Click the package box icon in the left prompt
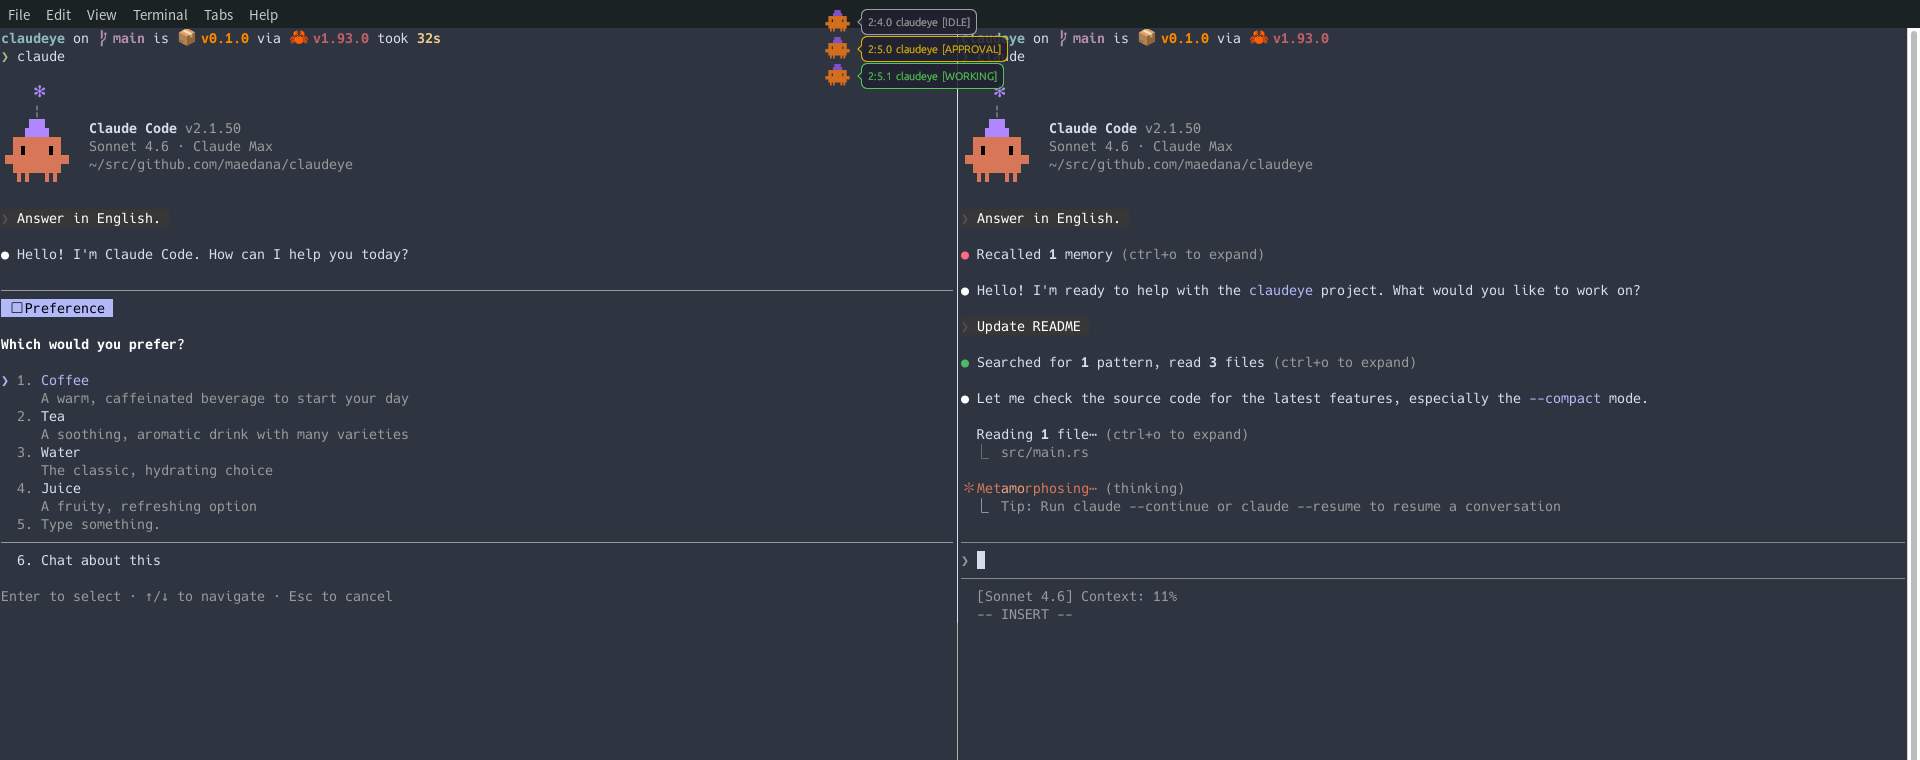Viewport: 1920px width, 760px height. [187, 38]
